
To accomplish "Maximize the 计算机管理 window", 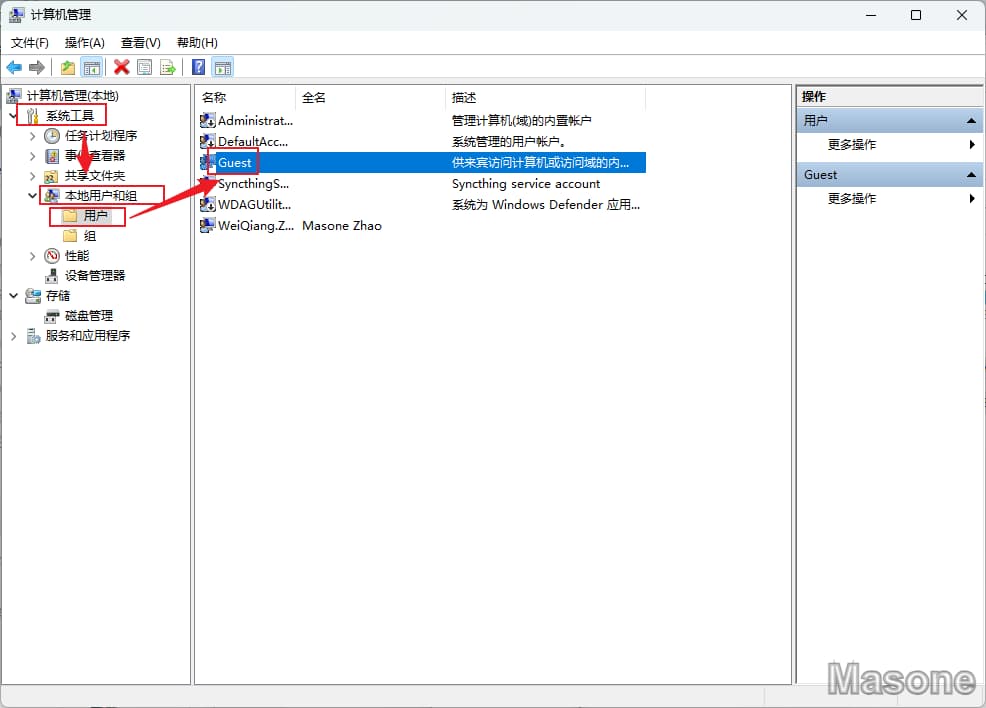I will 916,15.
